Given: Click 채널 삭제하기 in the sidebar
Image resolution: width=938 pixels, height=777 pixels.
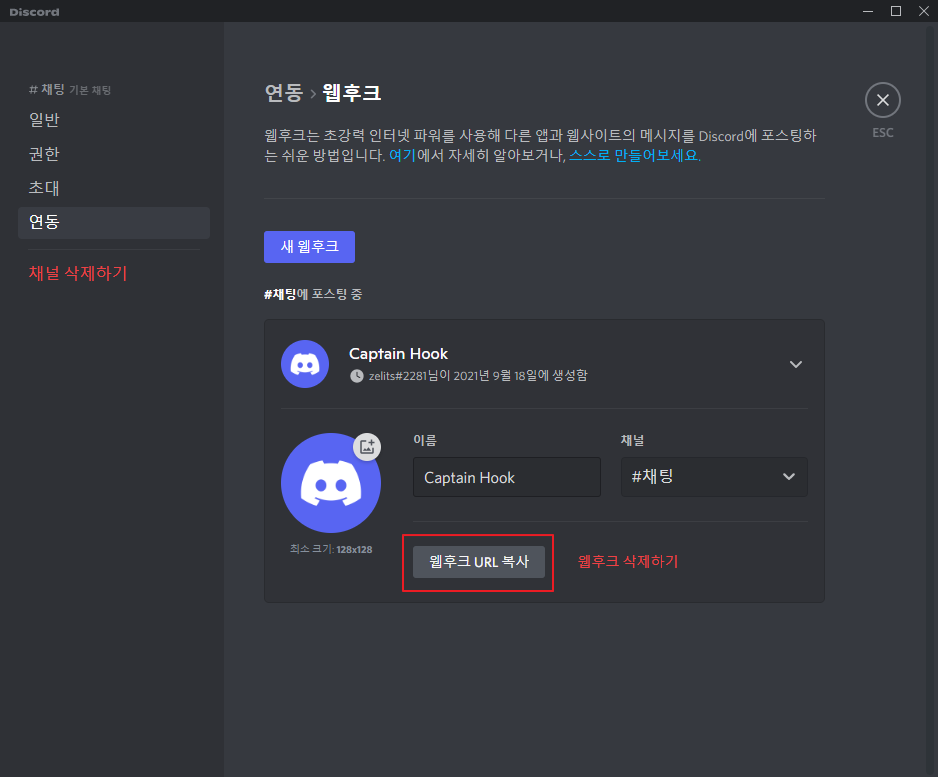Looking at the screenshot, I should 78,273.
